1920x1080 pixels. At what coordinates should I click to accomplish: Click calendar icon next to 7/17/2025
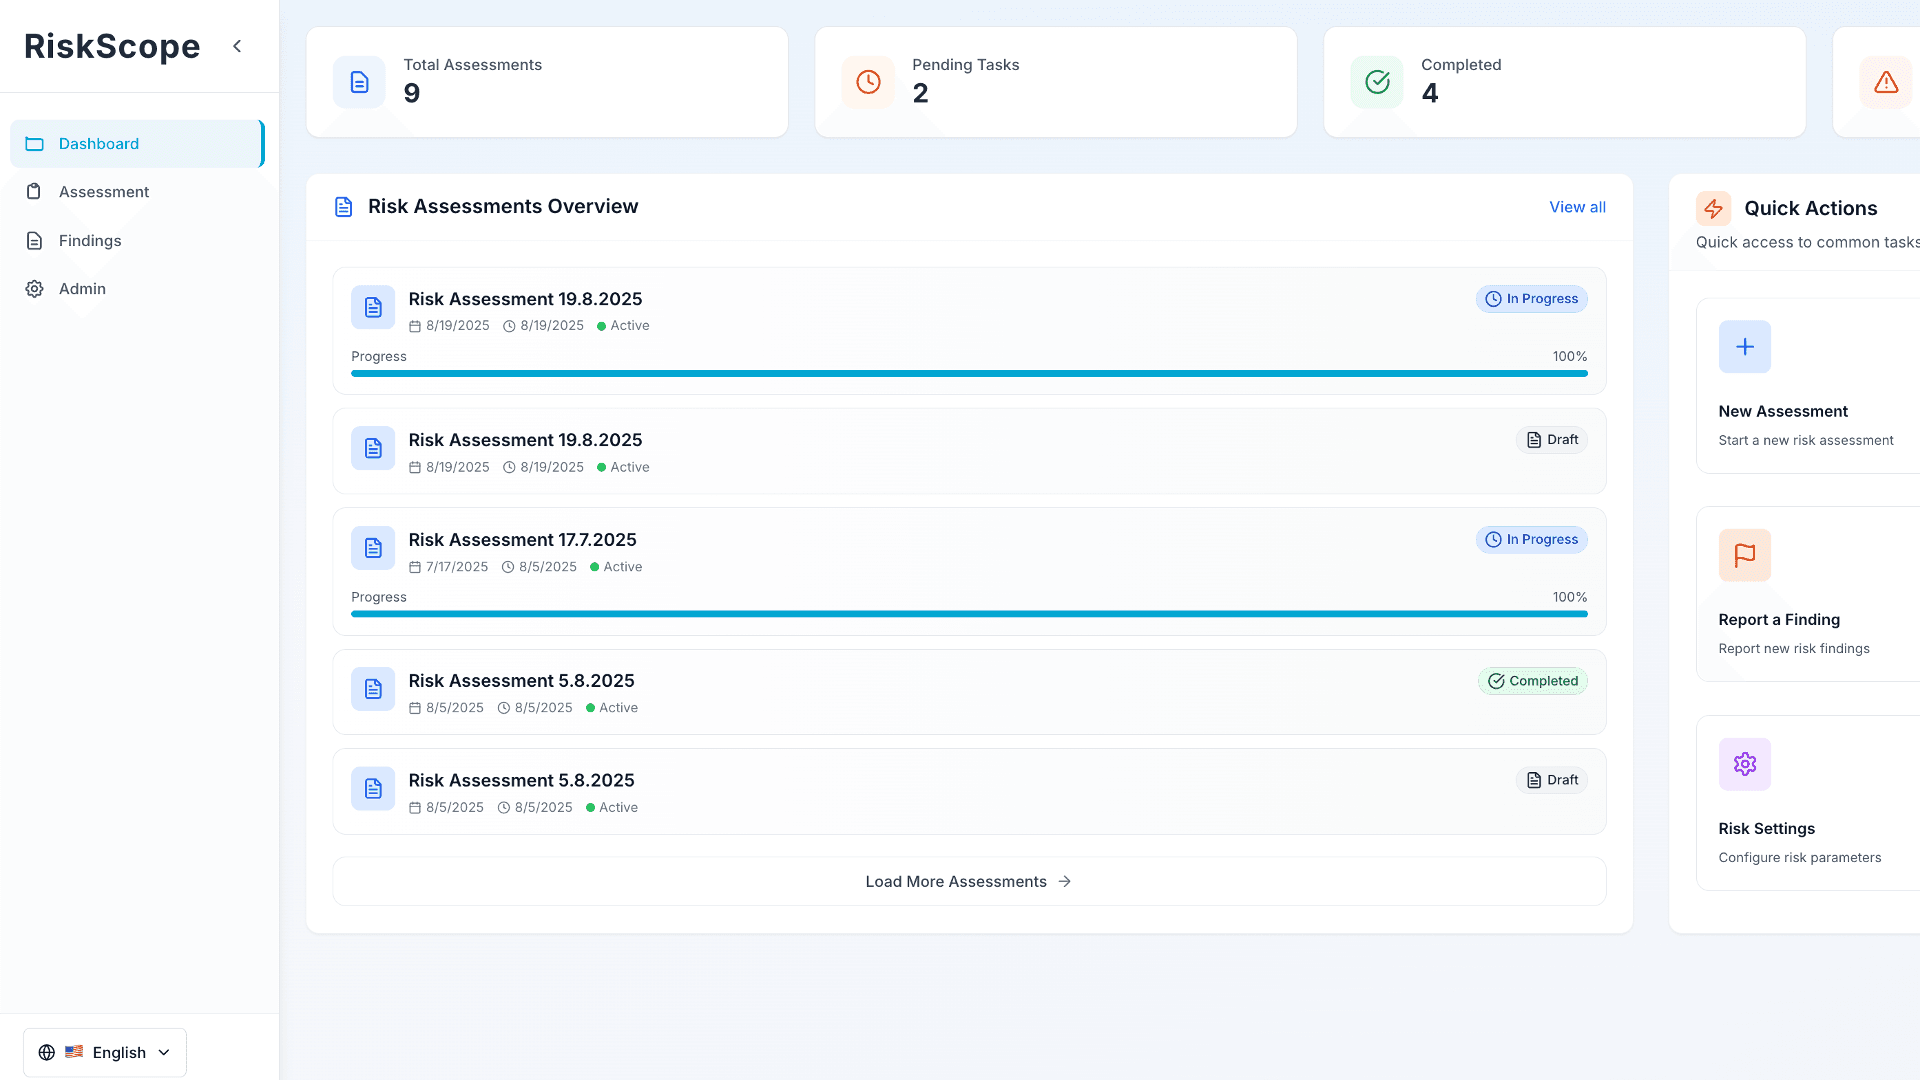pyautogui.click(x=415, y=567)
